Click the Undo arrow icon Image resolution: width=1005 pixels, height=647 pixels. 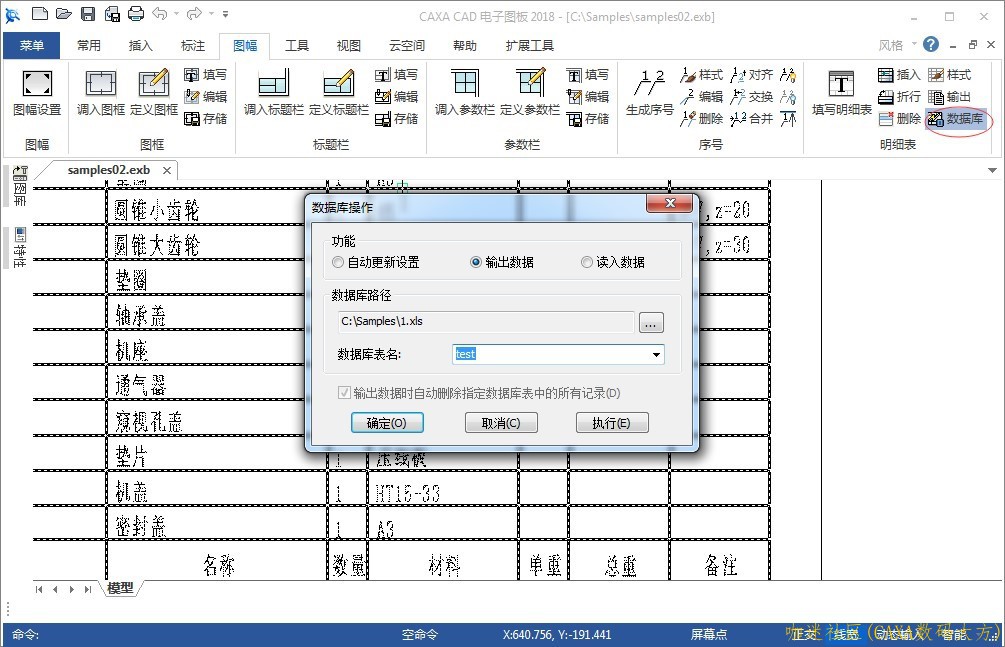pyautogui.click(x=160, y=13)
